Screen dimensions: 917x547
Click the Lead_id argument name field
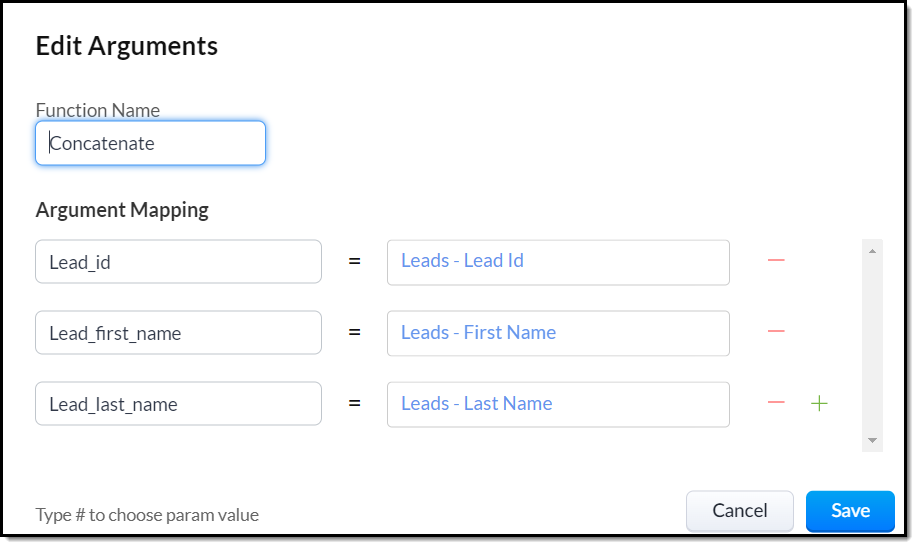pos(178,261)
